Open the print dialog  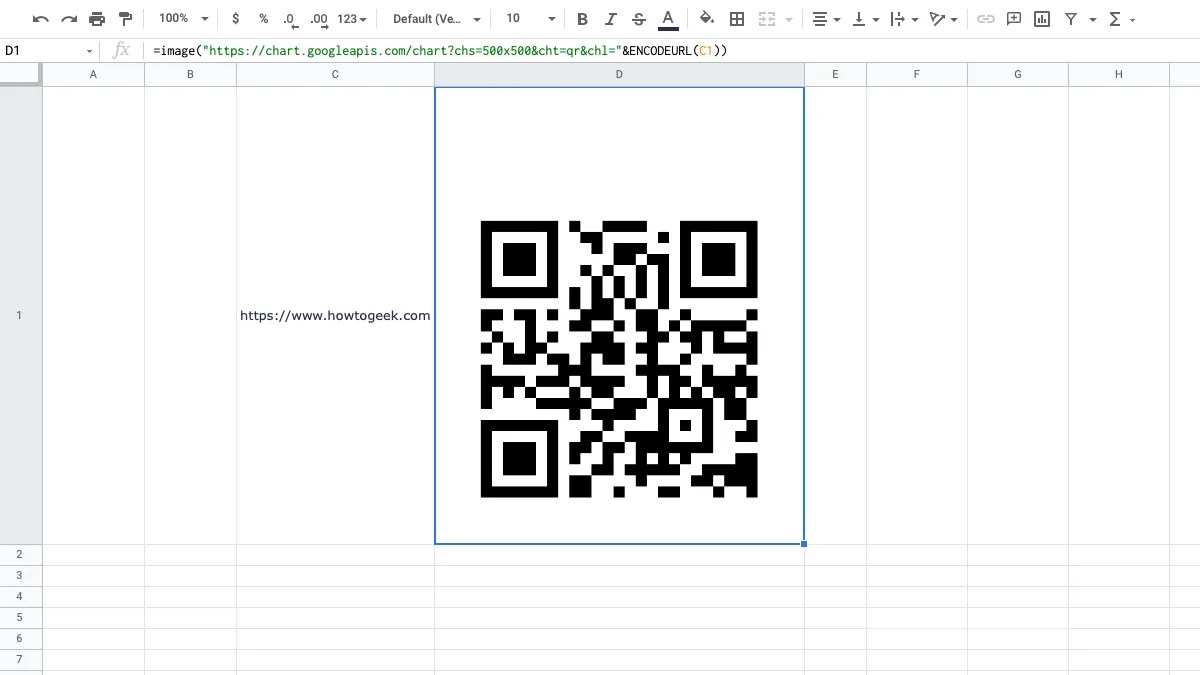[96, 18]
